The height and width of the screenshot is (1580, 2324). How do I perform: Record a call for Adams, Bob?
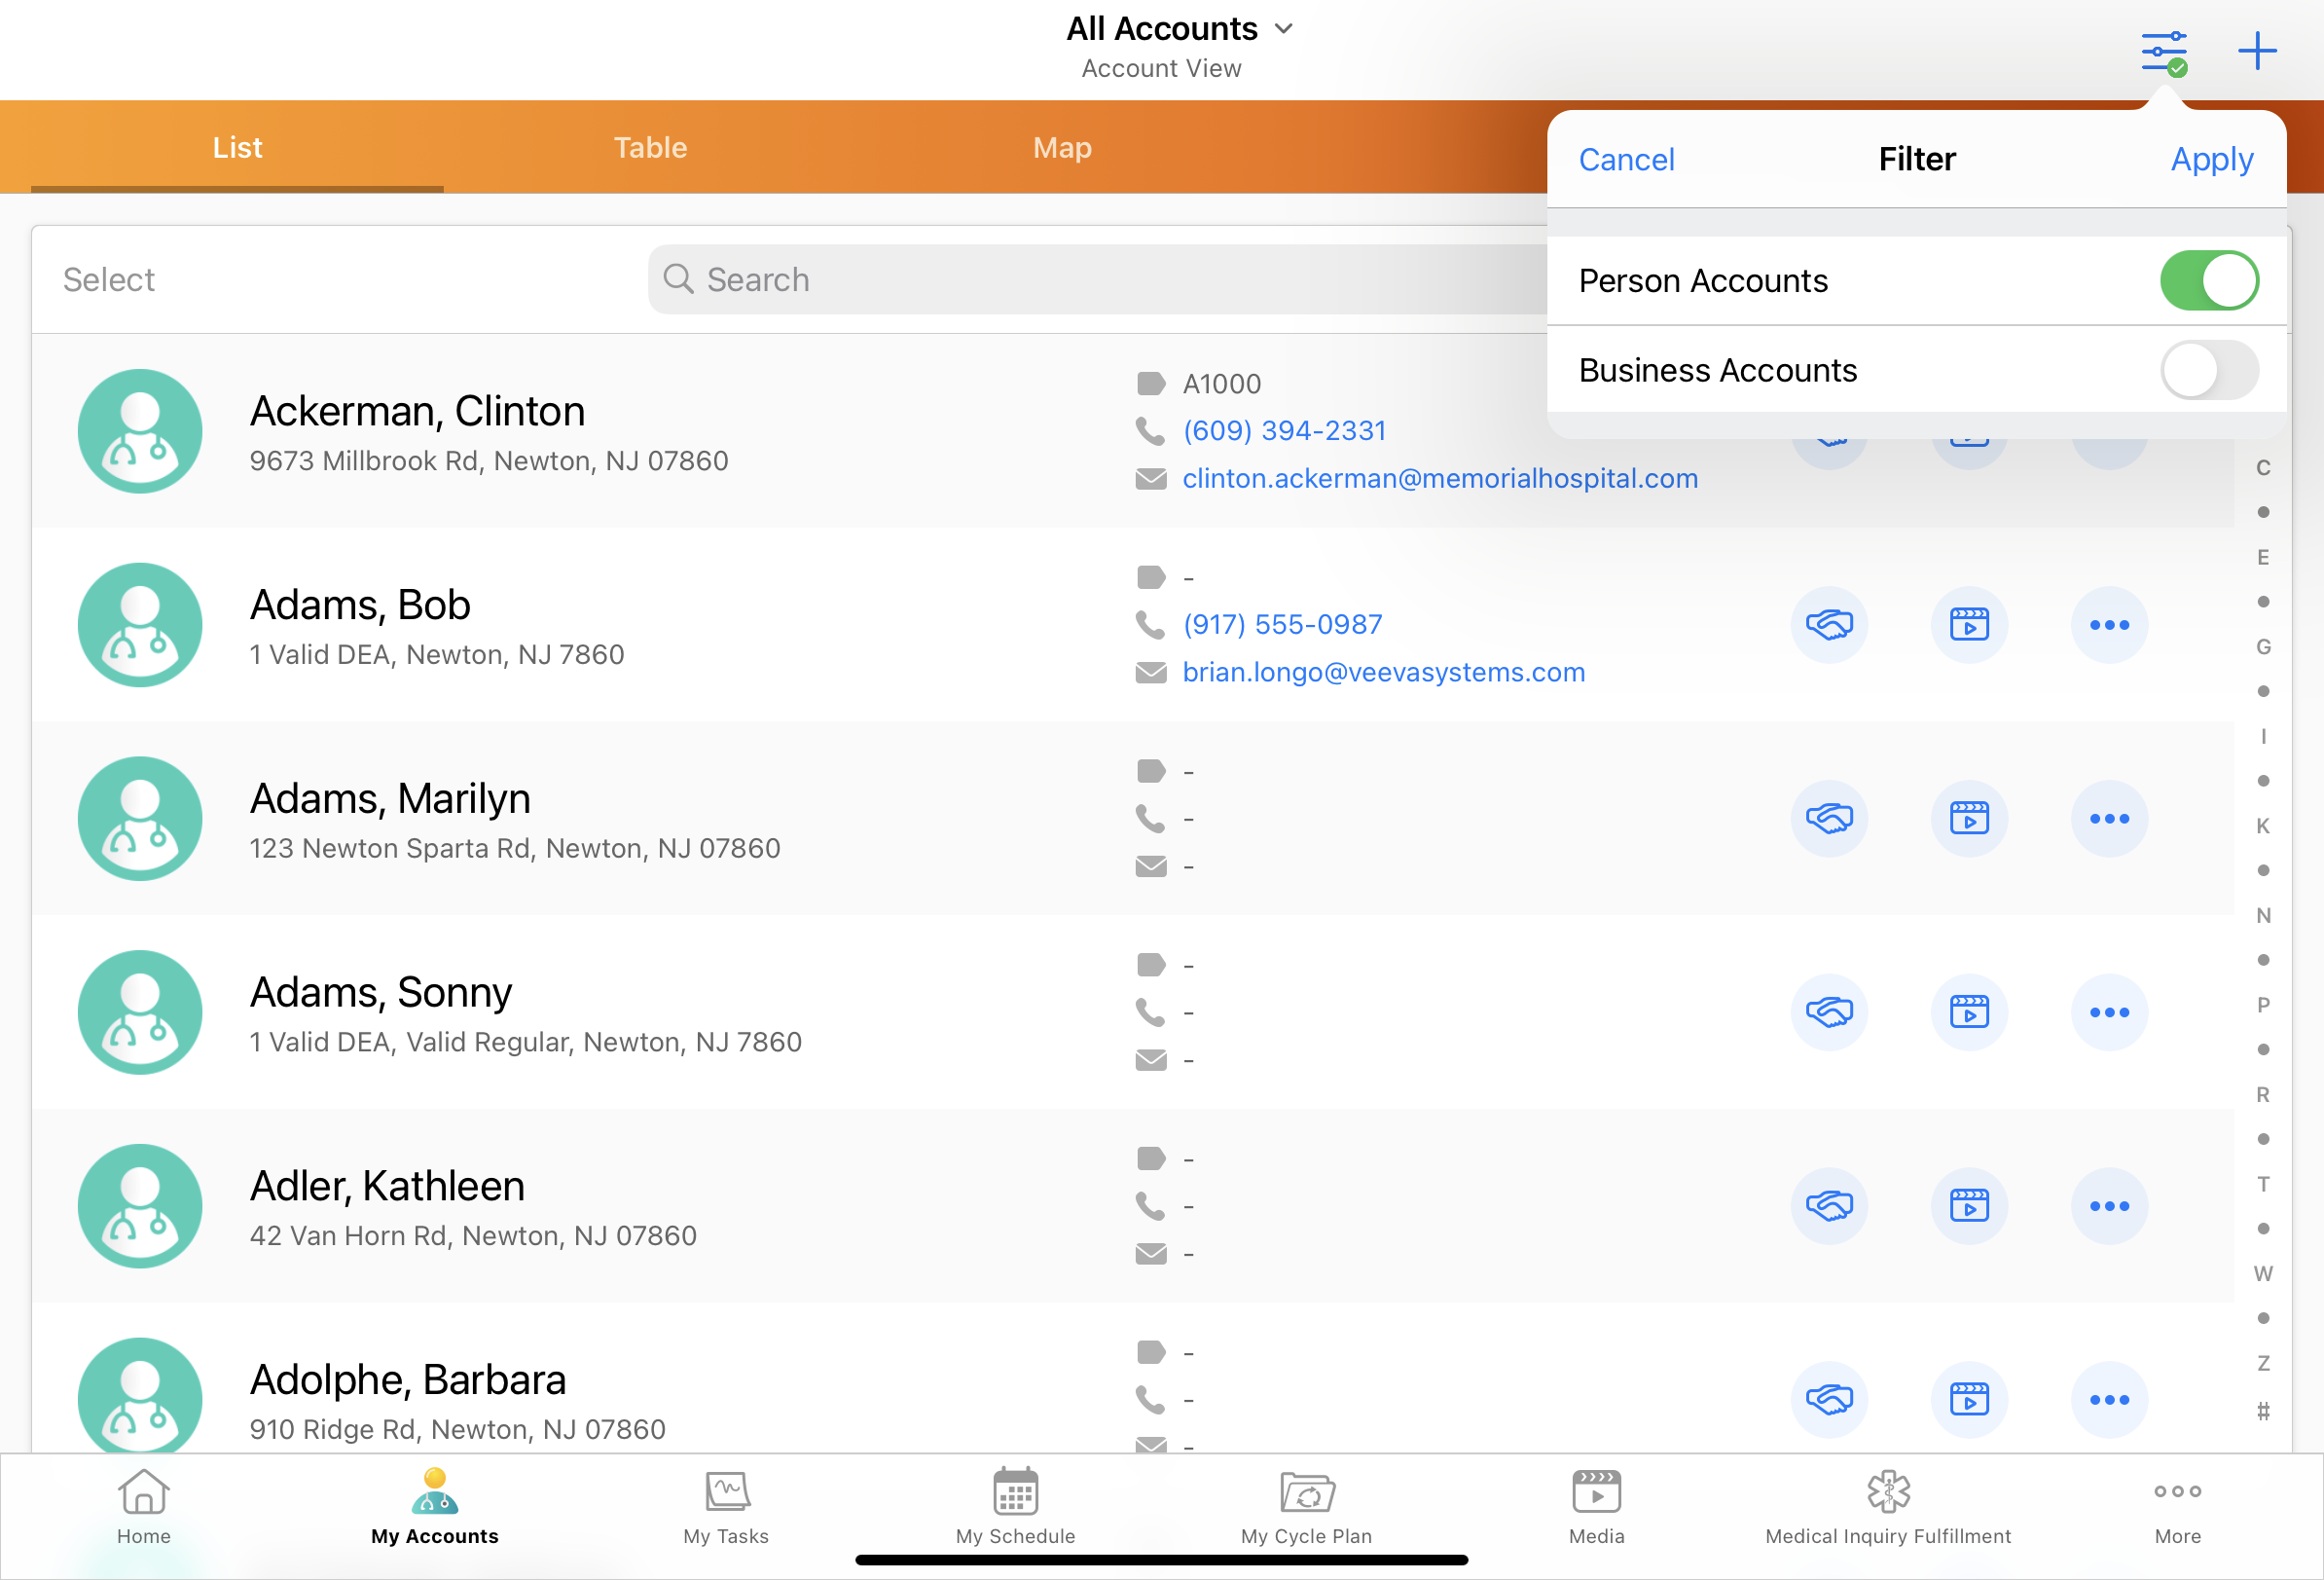[x=1828, y=625]
